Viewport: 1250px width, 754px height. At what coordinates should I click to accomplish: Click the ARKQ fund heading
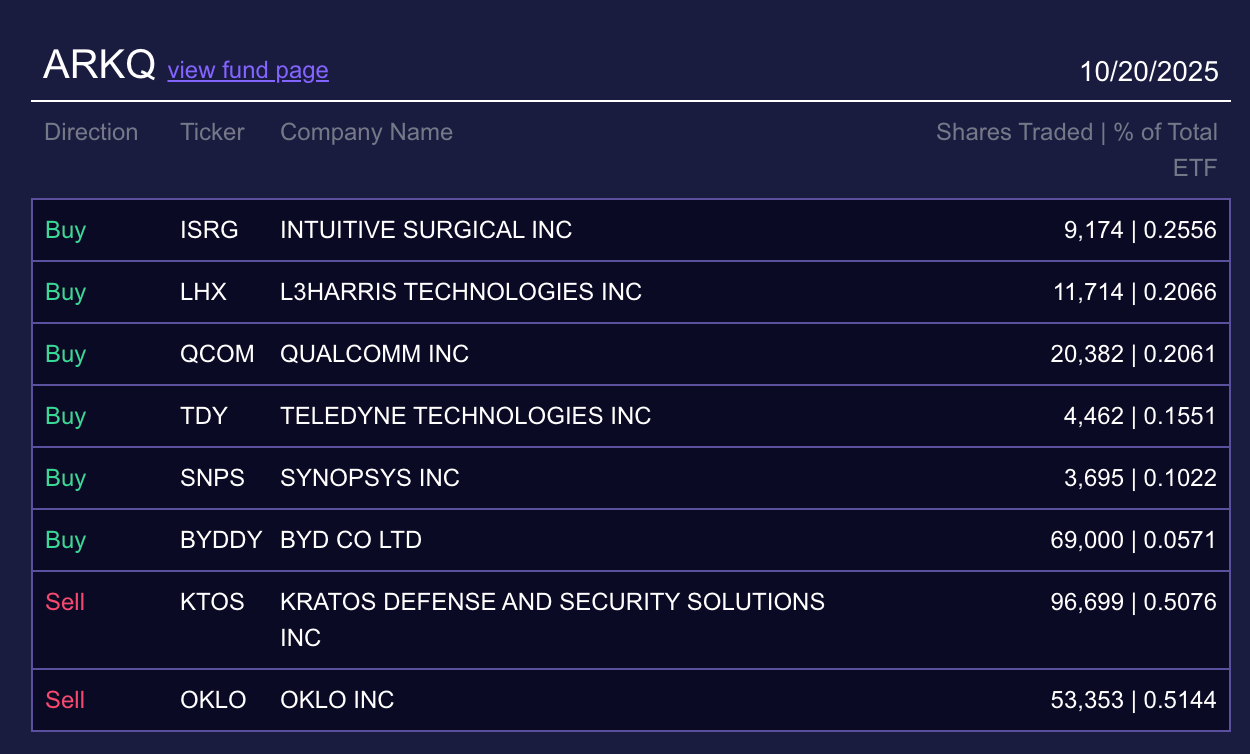tap(99, 66)
